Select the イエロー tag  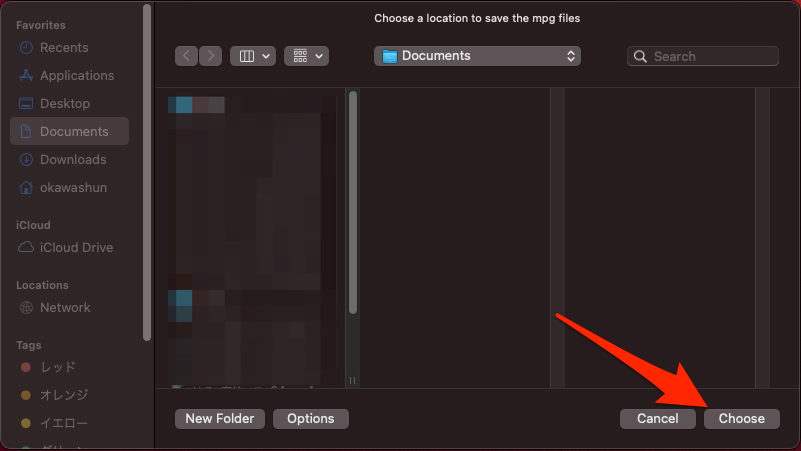[69, 423]
